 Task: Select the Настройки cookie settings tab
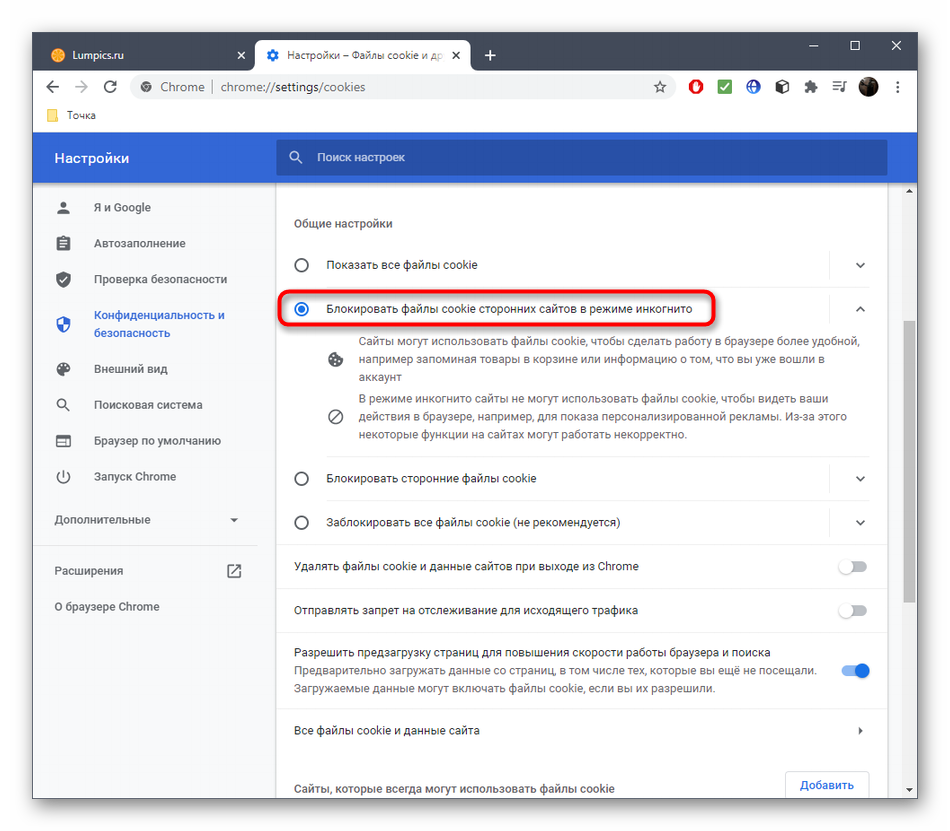pyautogui.click(x=362, y=55)
